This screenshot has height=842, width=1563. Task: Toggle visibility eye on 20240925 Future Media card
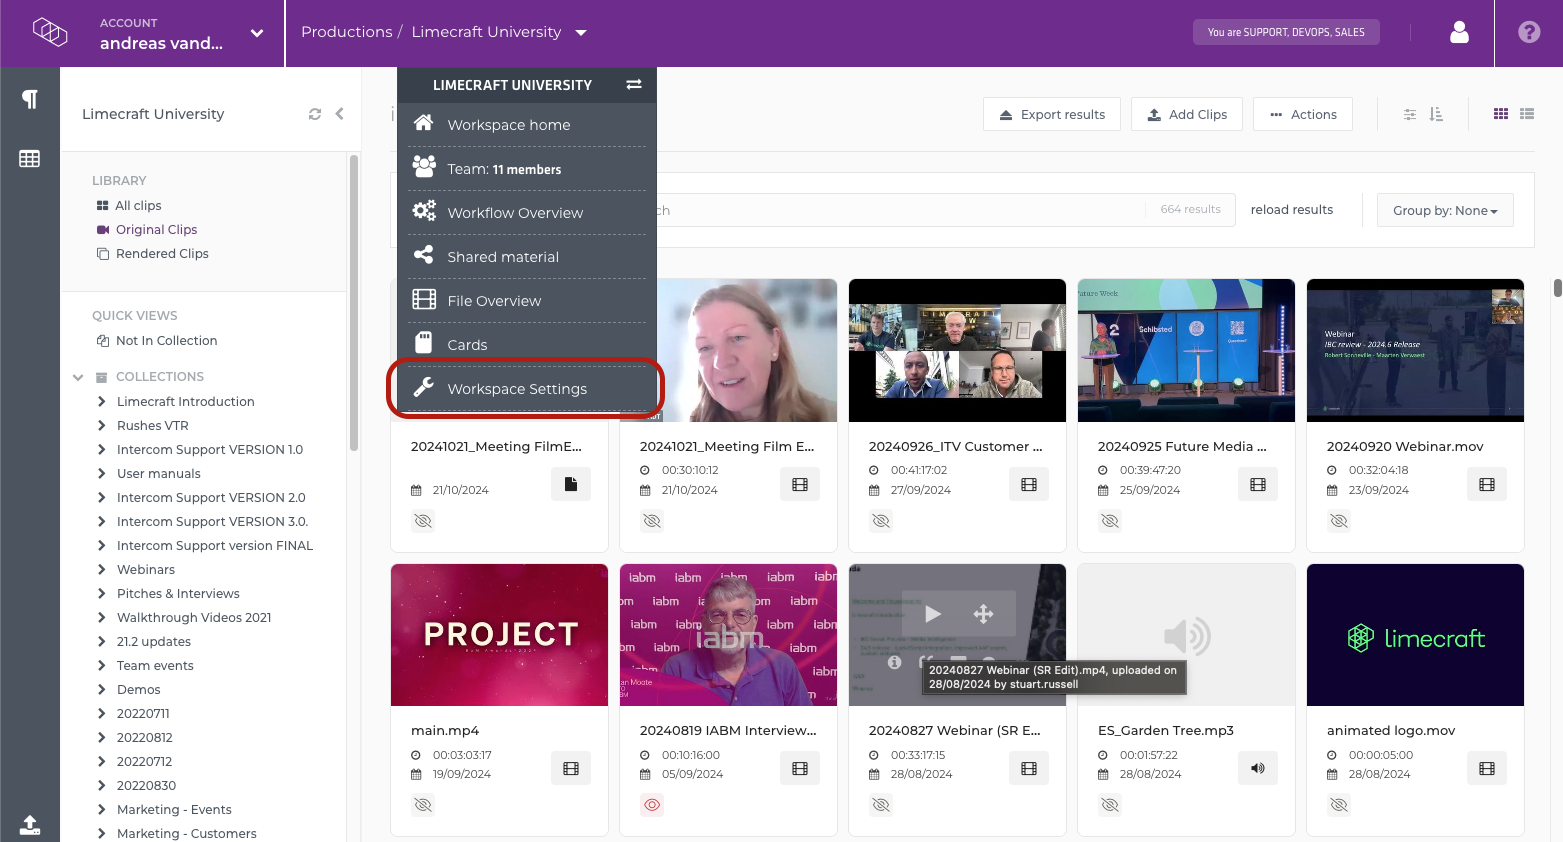pyautogui.click(x=1110, y=520)
